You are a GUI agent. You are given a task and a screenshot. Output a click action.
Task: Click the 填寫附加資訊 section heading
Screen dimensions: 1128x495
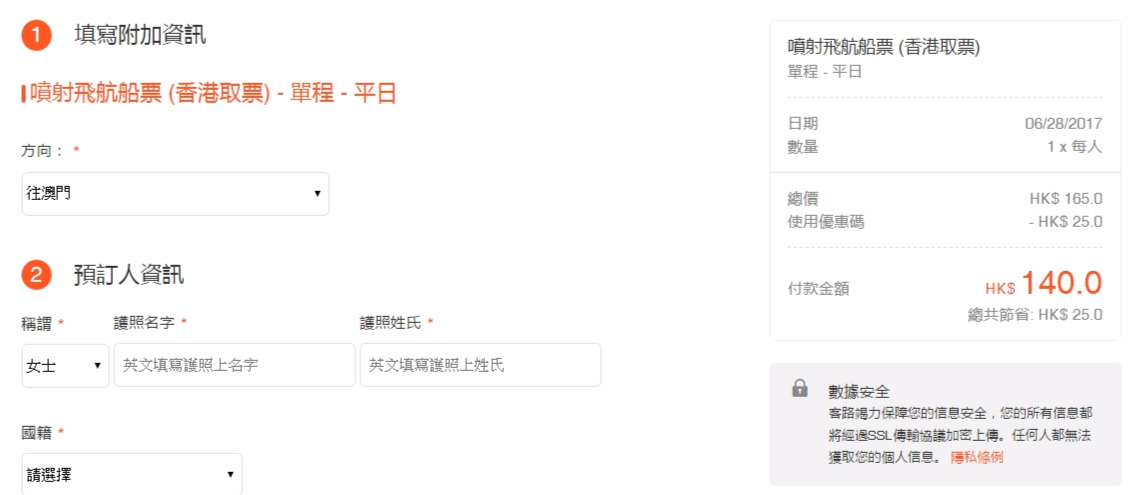coord(140,36)
